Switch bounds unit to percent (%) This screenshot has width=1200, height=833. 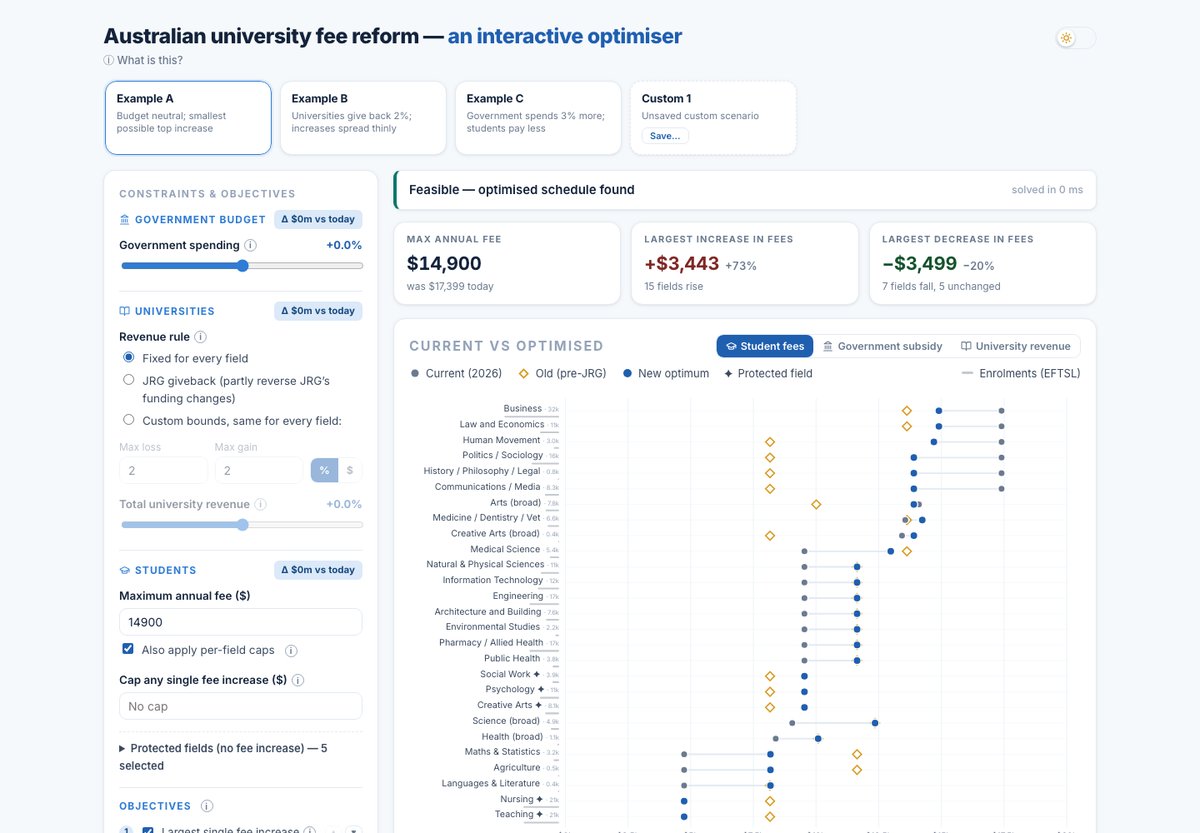[x=324, y=470]
